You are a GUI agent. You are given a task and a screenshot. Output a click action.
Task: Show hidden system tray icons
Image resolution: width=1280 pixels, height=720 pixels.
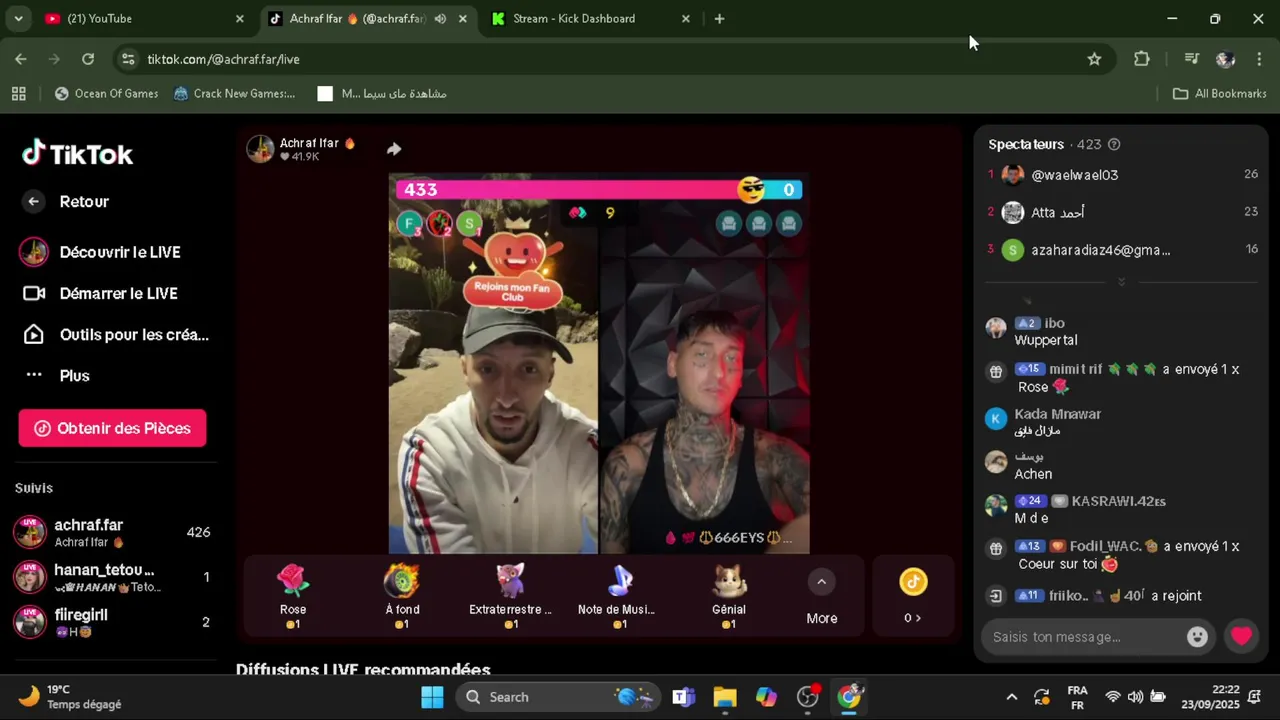[x=1011, y=697]
